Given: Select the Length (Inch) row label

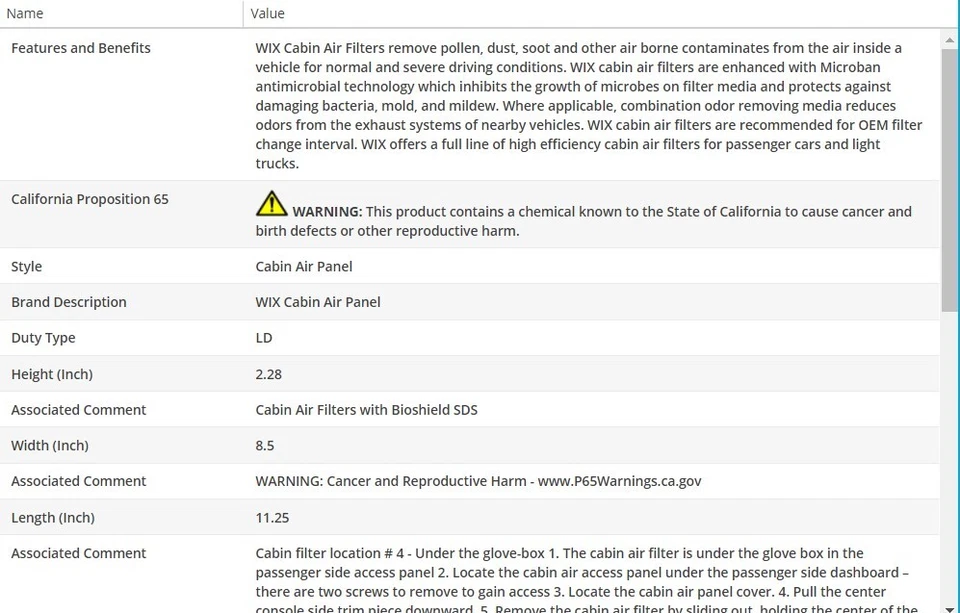Looking at the screenshot, I should 53,517.
